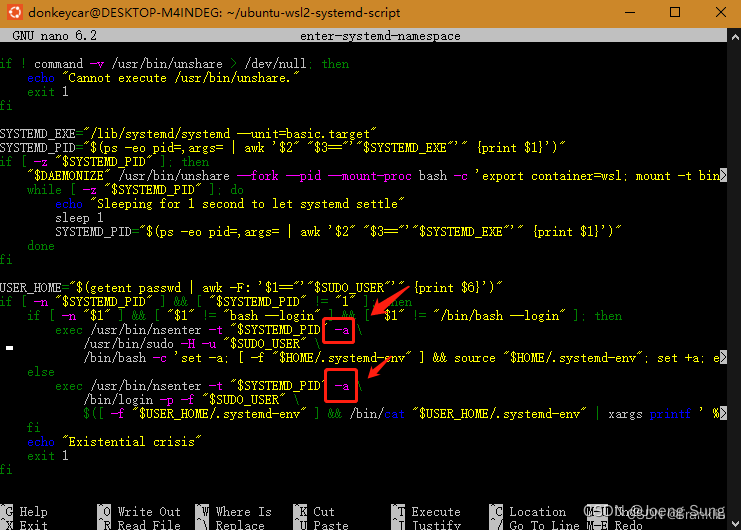Click the echo "Existential crisis" line
741x530 pixels.
[x=114, y=442]
